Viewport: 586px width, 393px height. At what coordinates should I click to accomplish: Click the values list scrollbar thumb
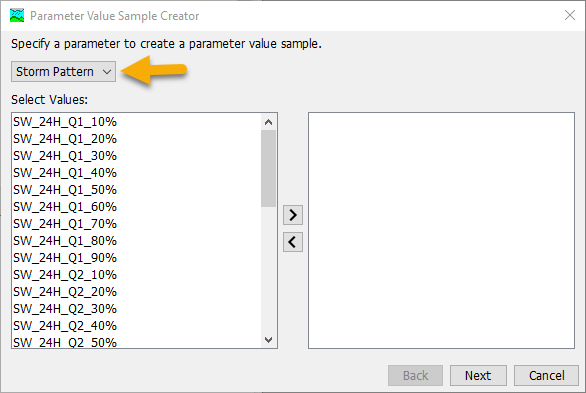pyautogui.click(x=268, y=168)
